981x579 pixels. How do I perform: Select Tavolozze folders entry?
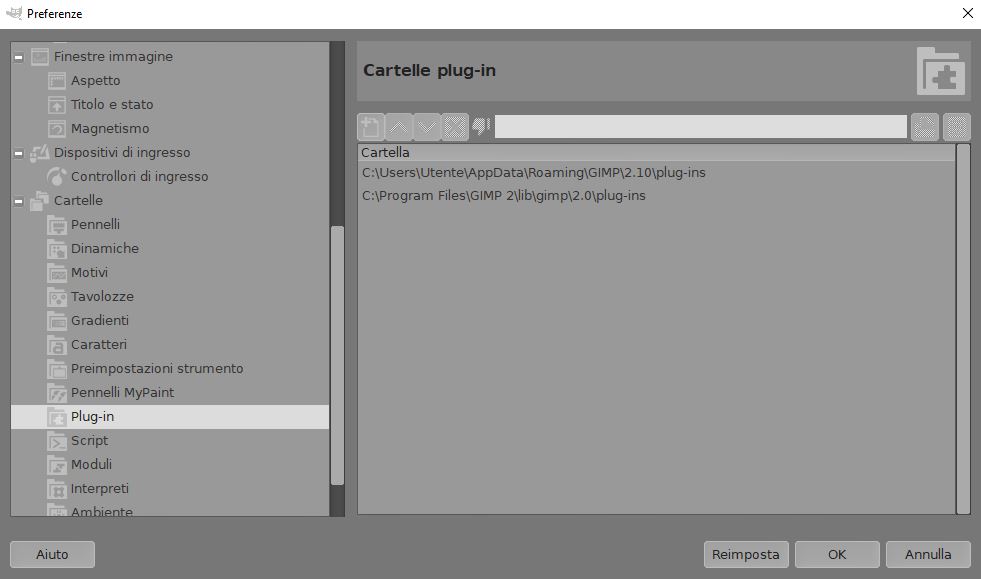pyautogui.click(x=102, y=296)
